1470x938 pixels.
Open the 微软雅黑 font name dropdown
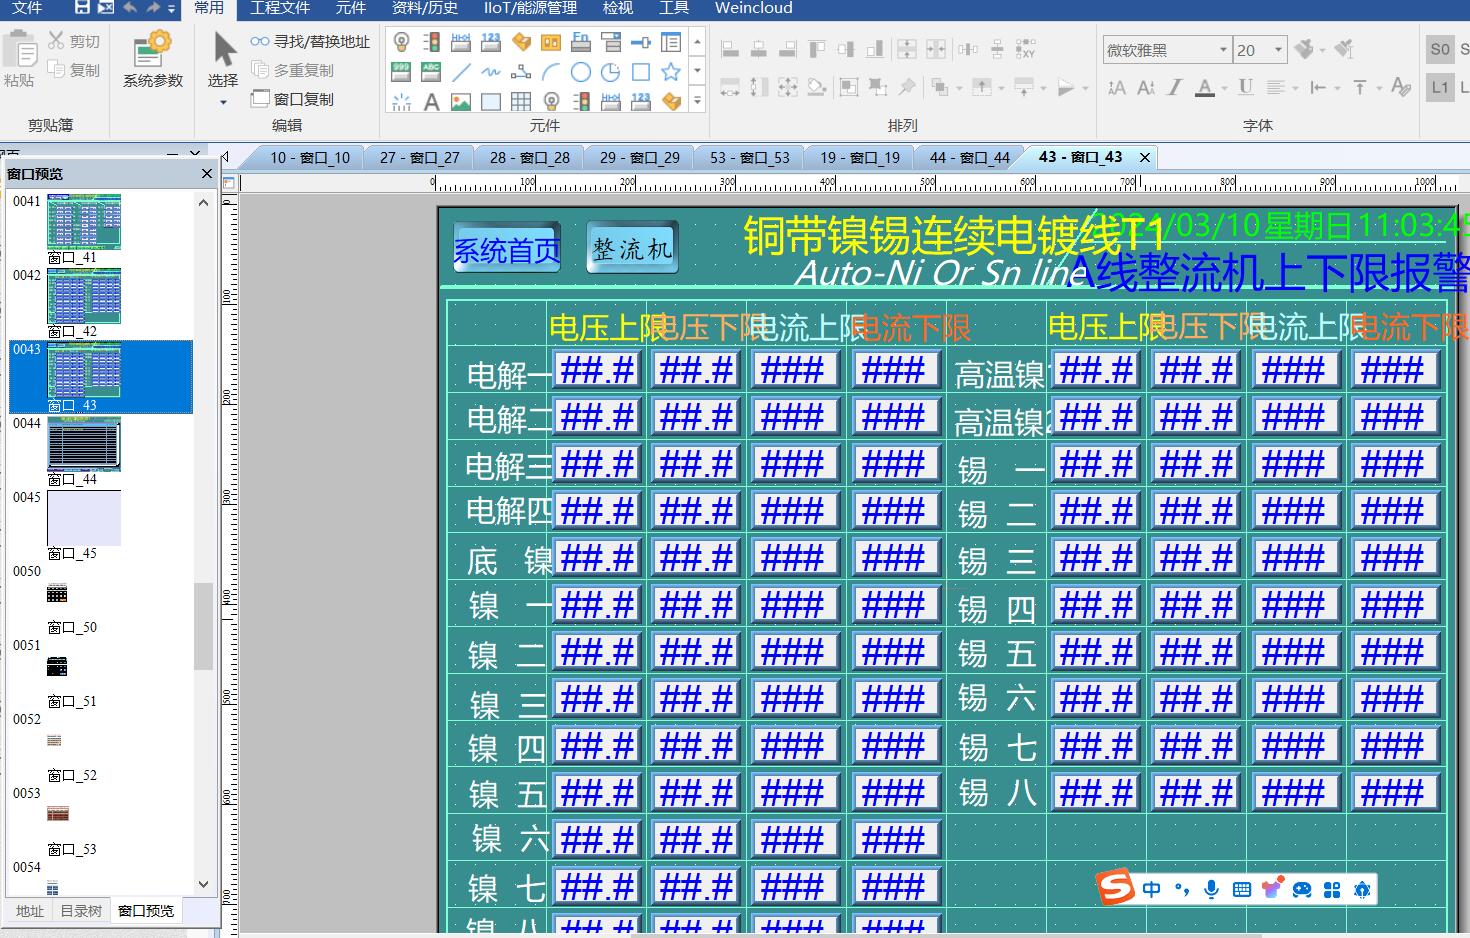1223,50
